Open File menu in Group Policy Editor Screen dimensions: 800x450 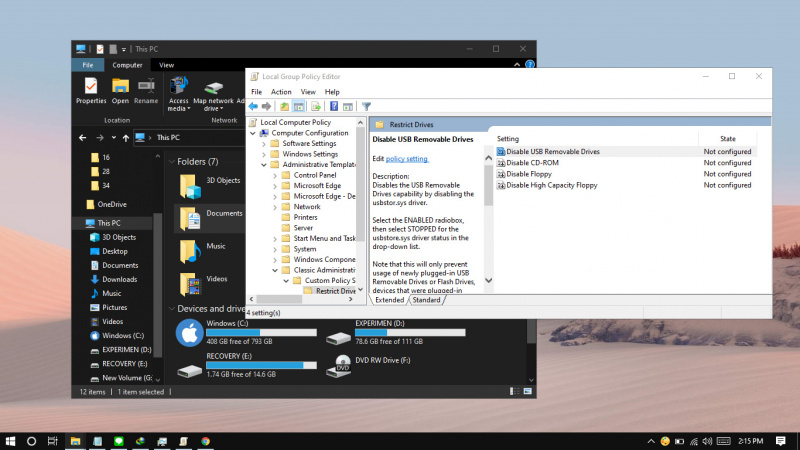click(x=257, y=92)
